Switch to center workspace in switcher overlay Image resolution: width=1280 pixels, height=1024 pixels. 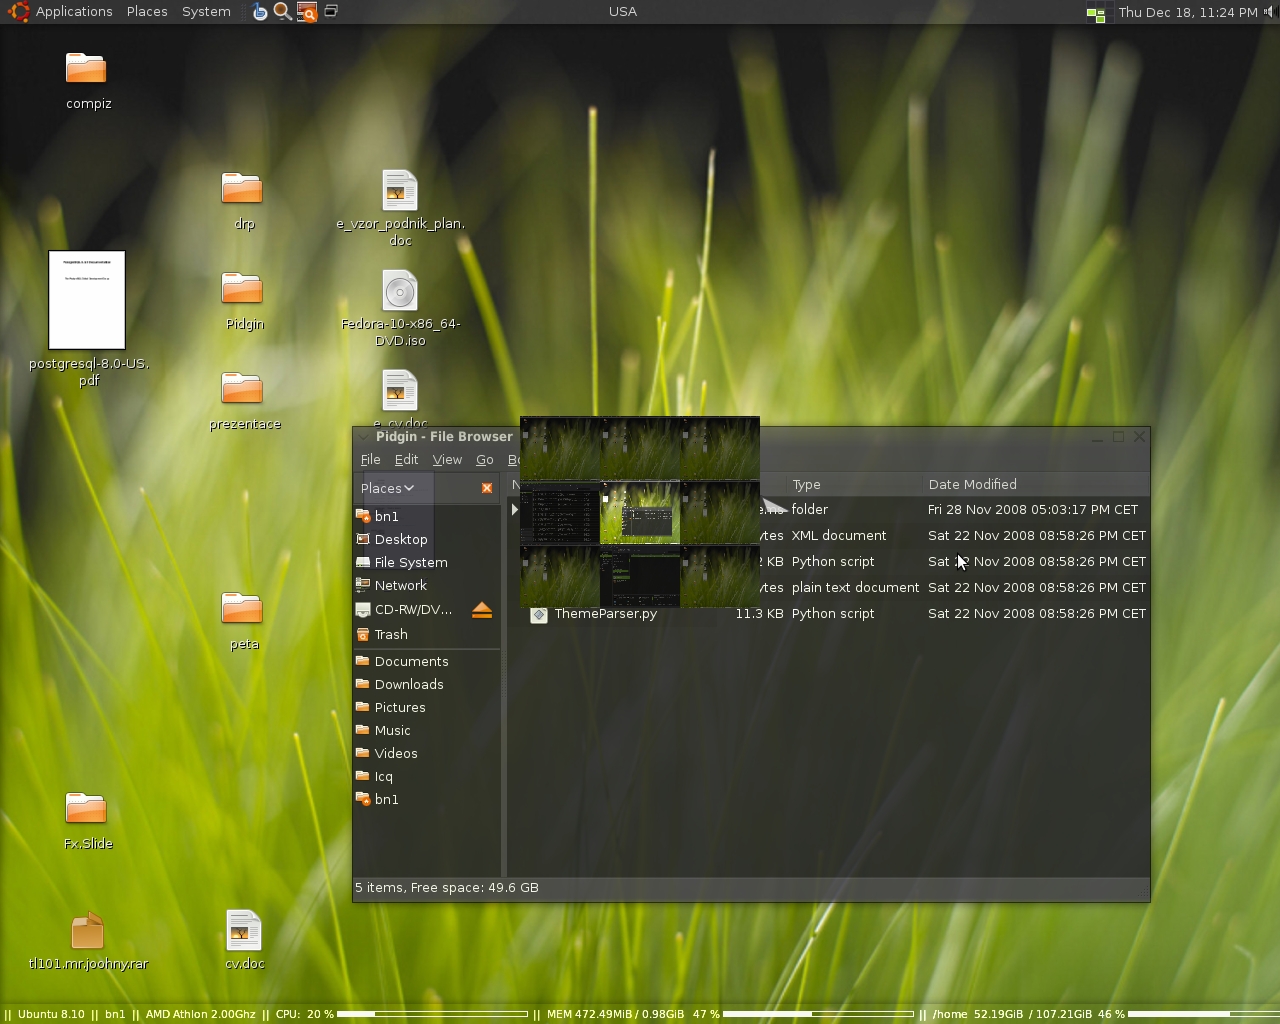(640, 513)
